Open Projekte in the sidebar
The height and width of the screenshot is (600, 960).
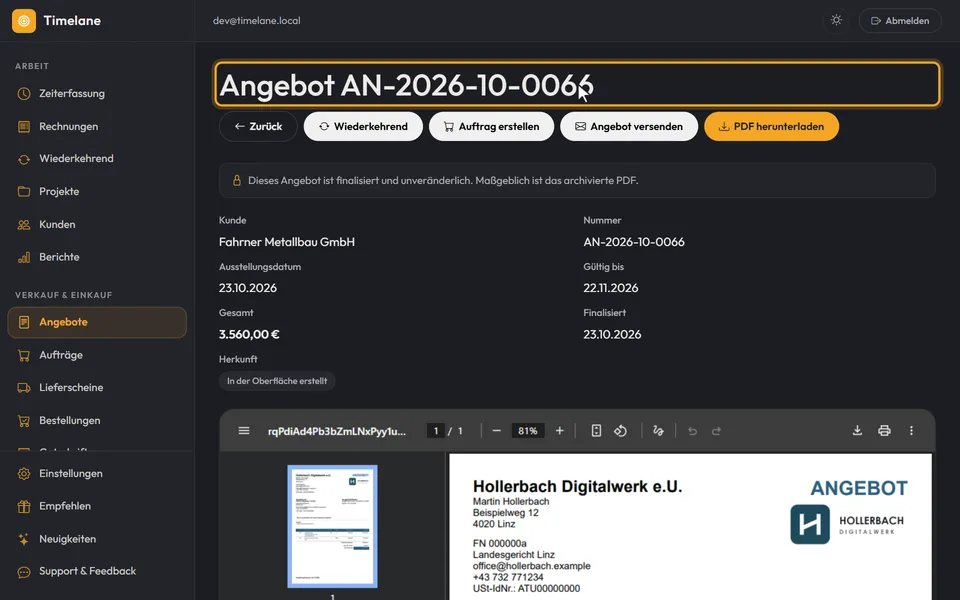tap(97, 192)
